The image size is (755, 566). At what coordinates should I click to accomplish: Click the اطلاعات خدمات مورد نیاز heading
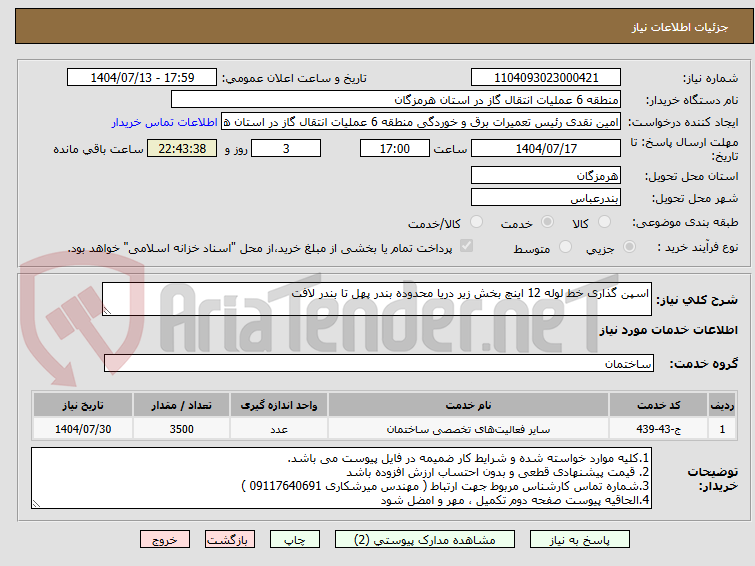tap(668, 330)
